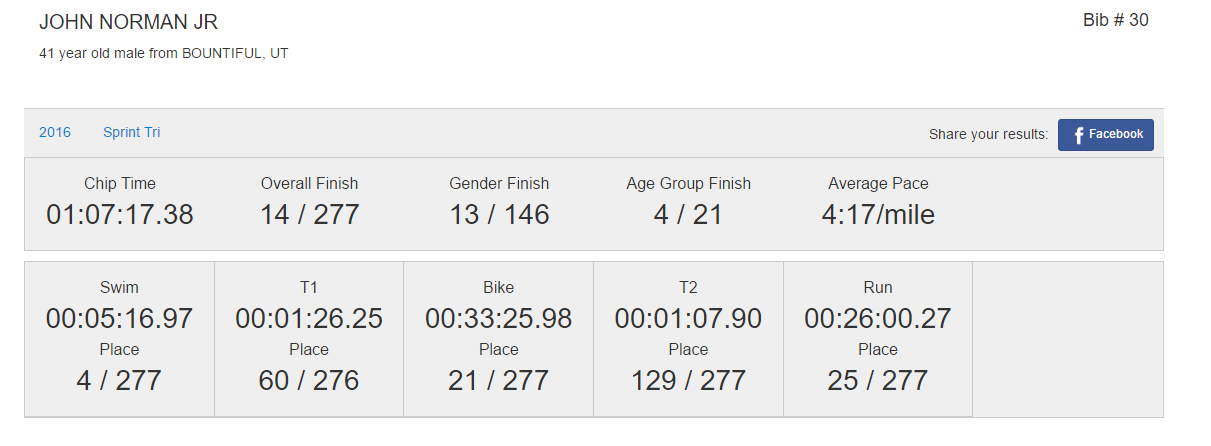Screen dimensions: 1211x446
Task: Click the Chip Time value 01:07:17.38
Action: (120, 215)
